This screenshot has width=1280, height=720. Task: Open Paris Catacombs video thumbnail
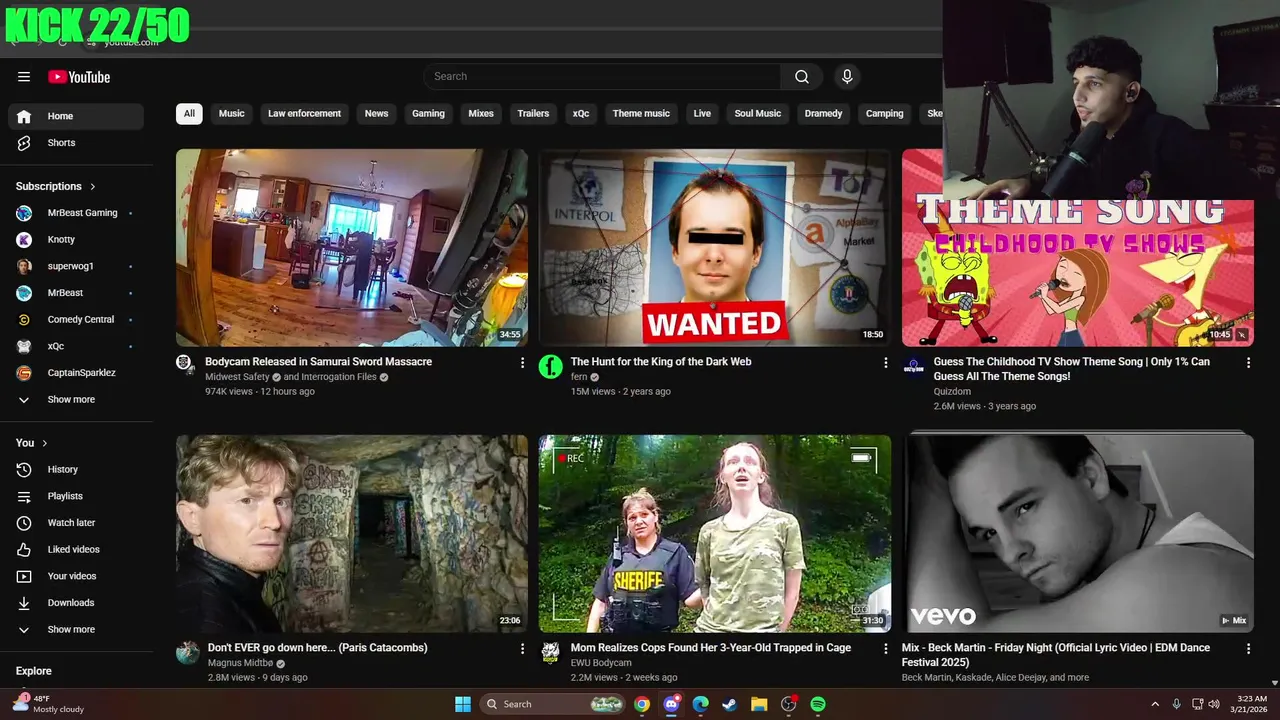(x=352, y=534)
